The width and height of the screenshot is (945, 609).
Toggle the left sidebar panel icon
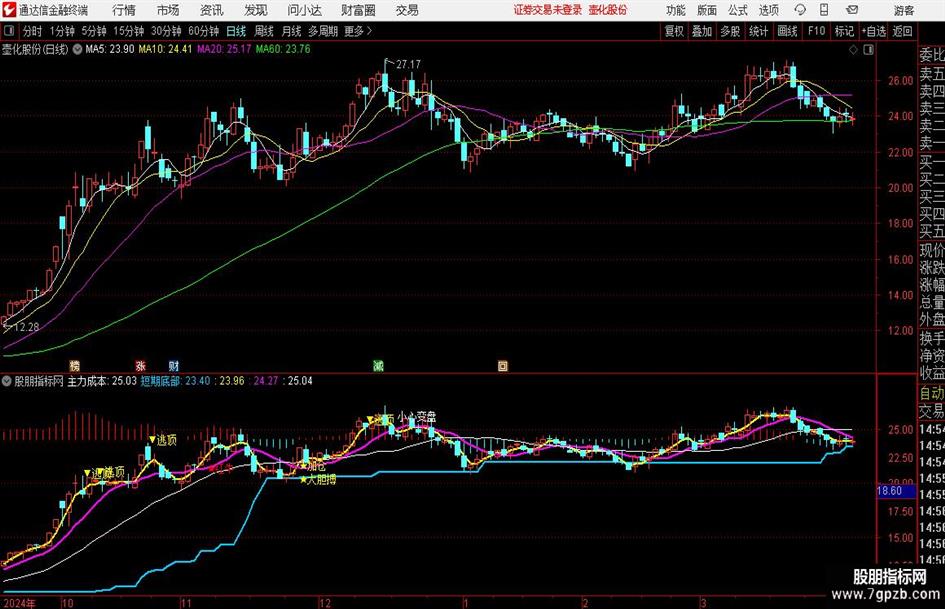(x=8, y=31)
